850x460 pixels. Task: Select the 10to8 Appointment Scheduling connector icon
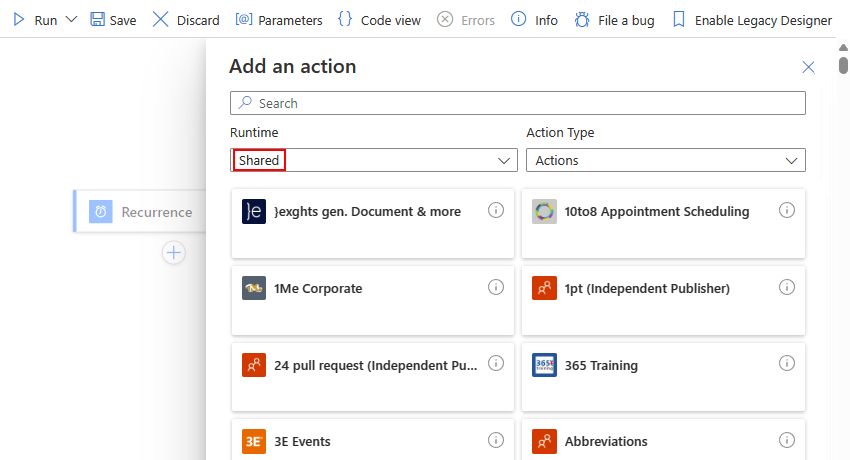click(x=544, y=211)
